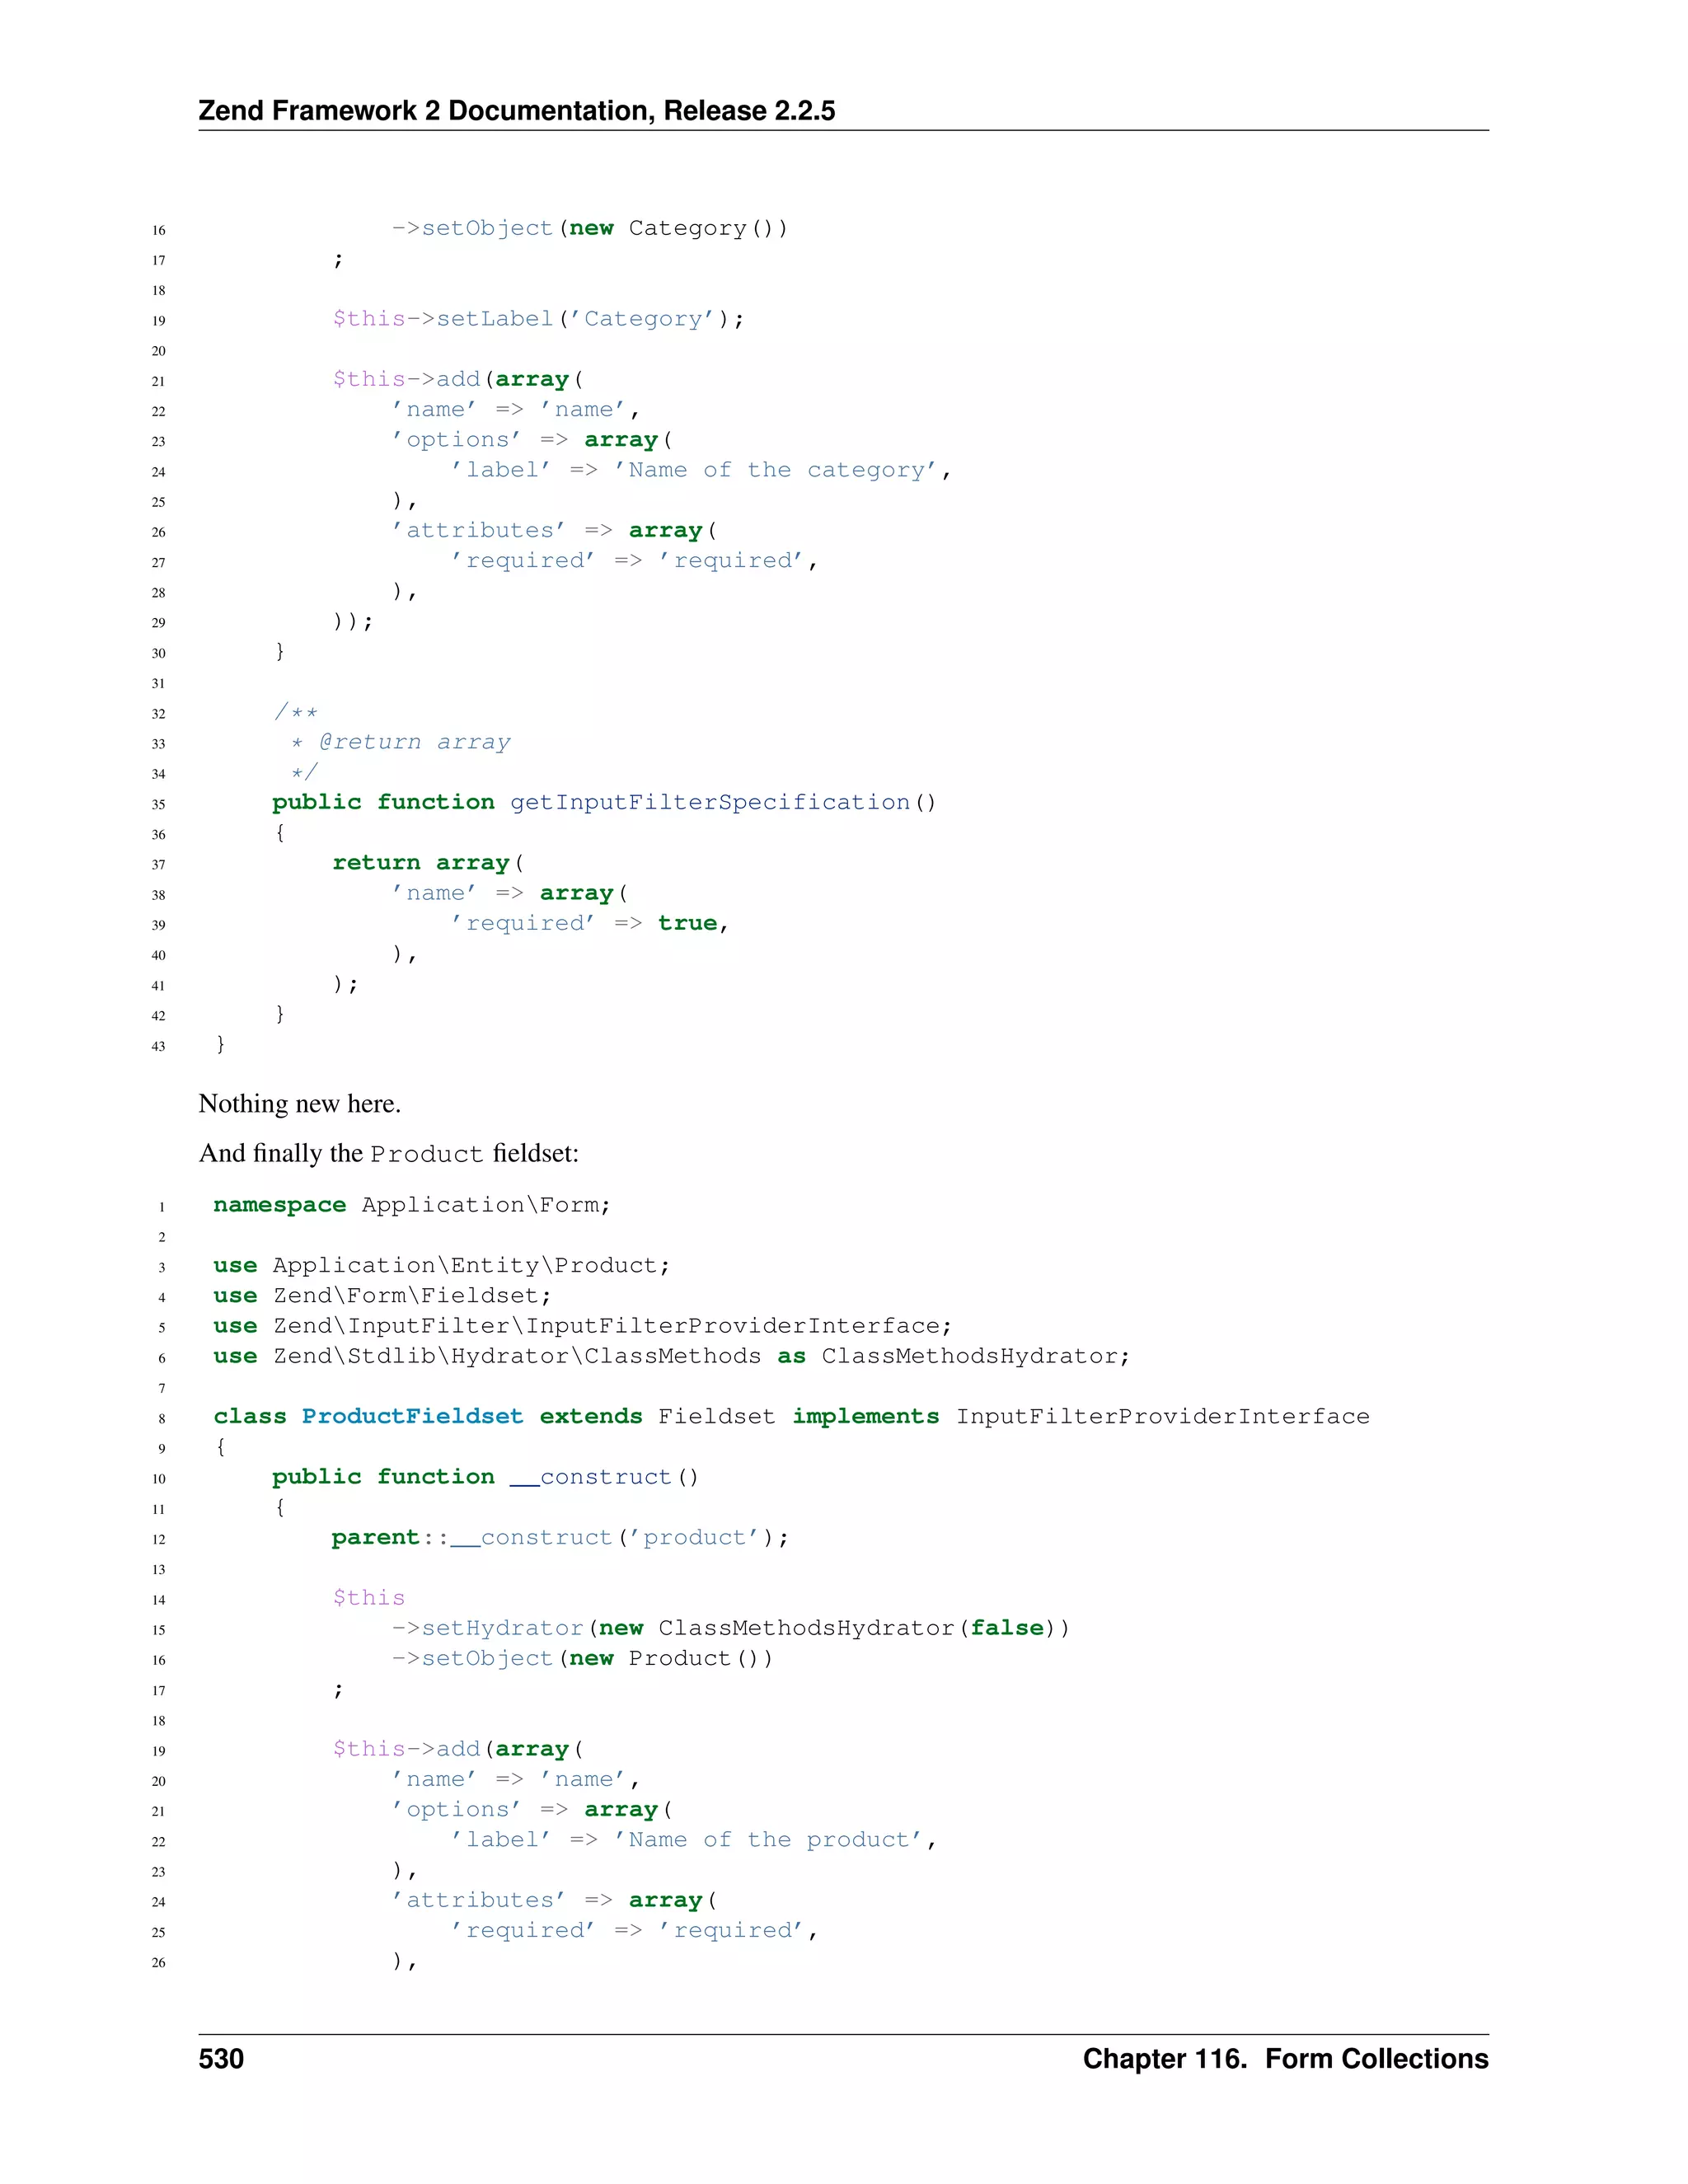This screenshot has width=1688, height=2184.
Task: Click the line ending 'as ClassMethodsHydrator;'
Action: pyautogui.click(x=671, y=1356)
